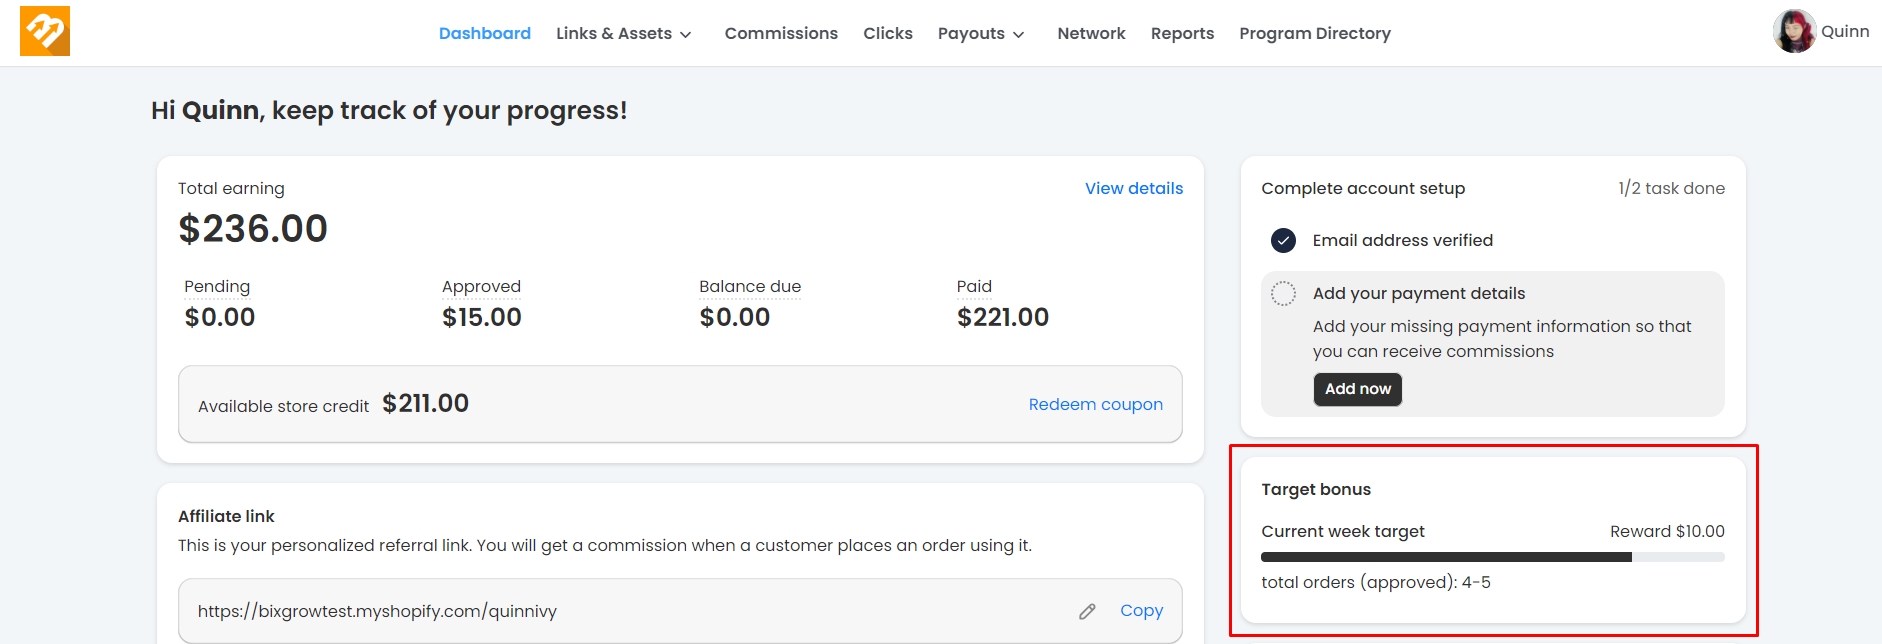Click the pencil edit icon for affiliate link
Viewport: 1882px width, 644px height.
coord(1087,611)
